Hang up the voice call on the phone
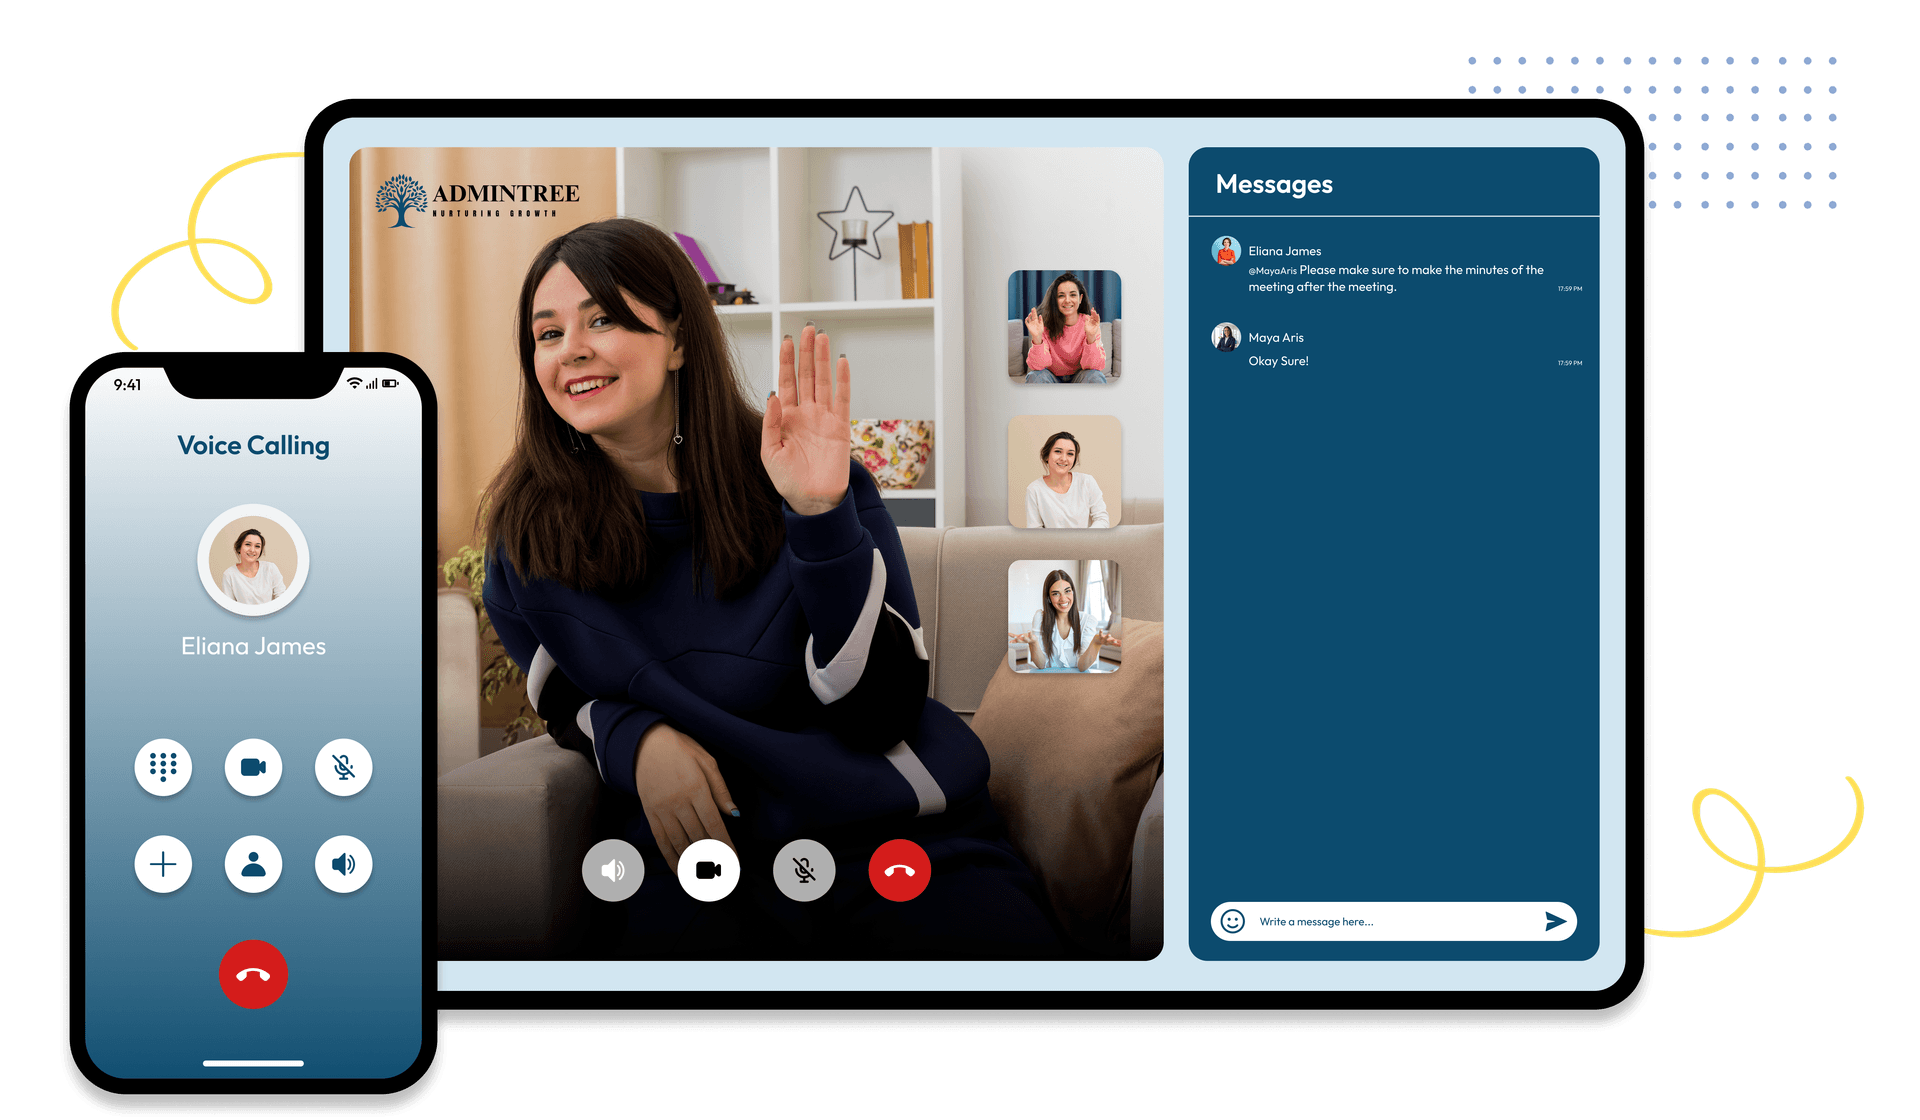 coord(253,974)
